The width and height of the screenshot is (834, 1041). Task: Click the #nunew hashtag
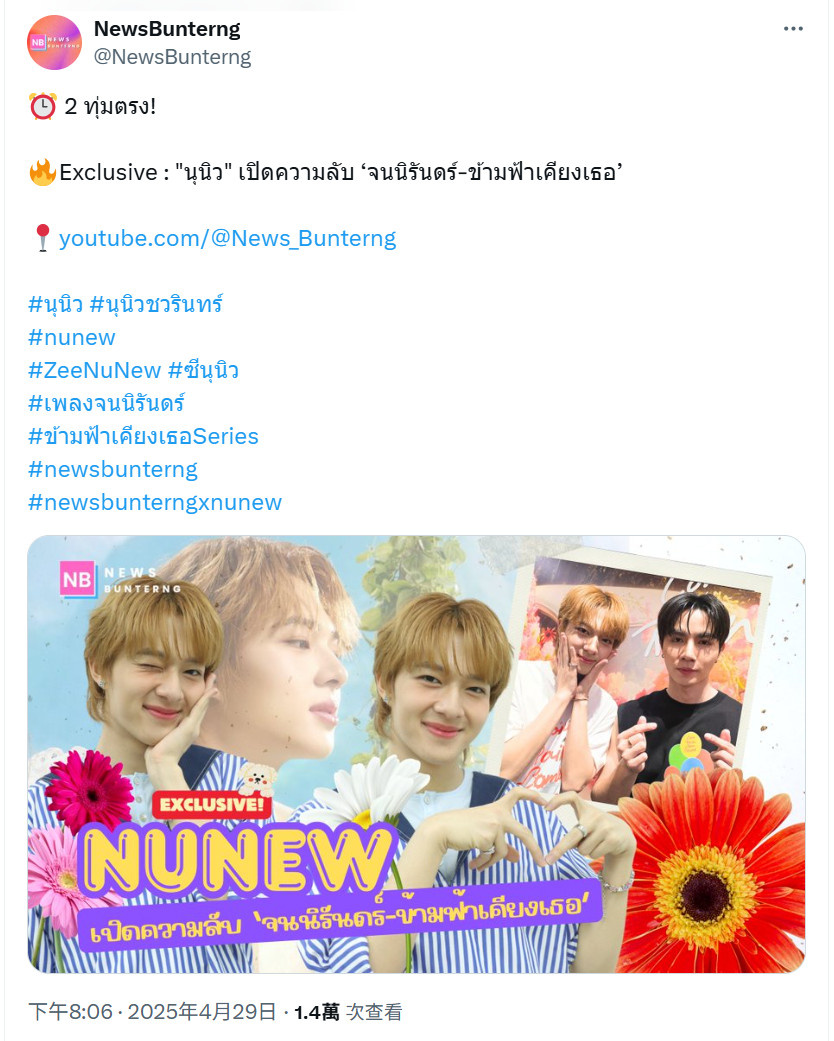(72, 337)
